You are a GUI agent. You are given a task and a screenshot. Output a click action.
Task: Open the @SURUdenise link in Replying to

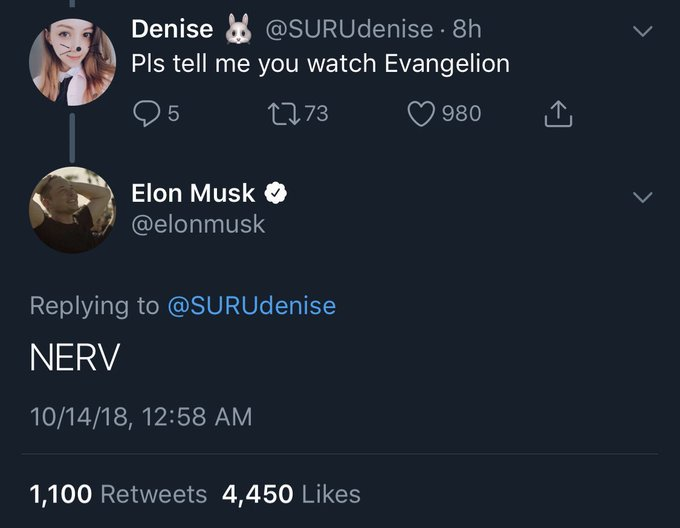coord(252,306)
